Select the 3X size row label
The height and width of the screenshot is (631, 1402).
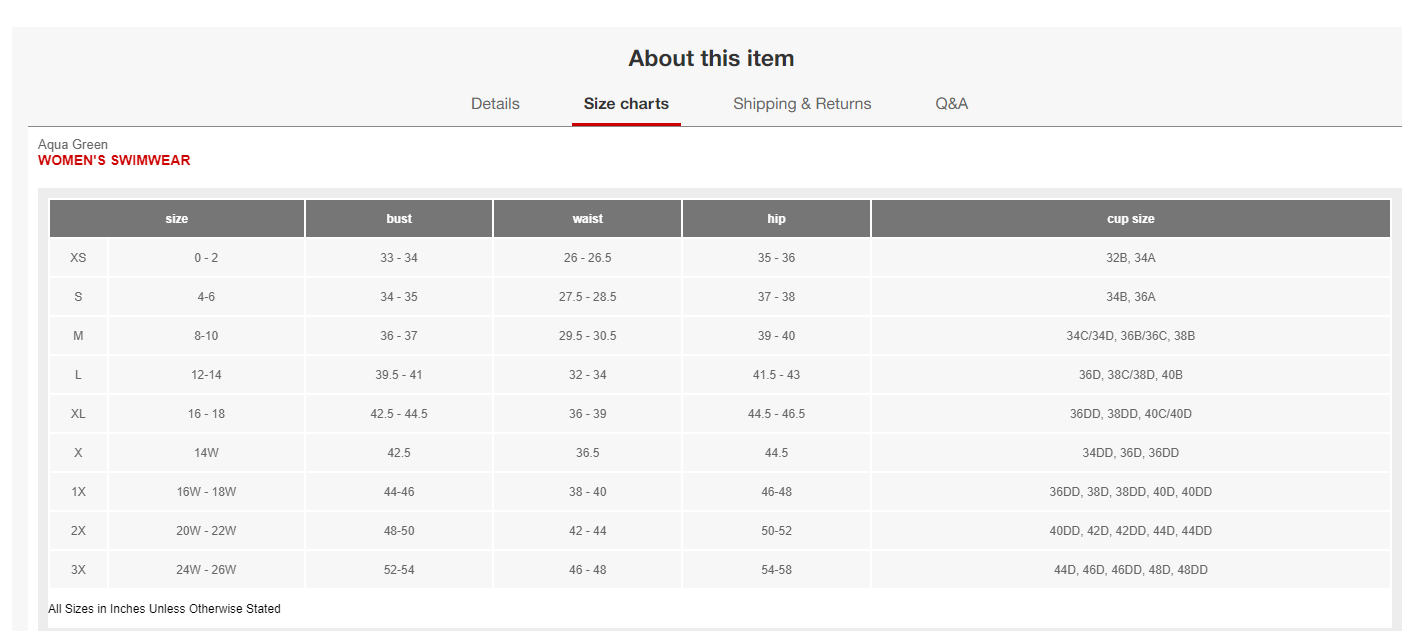(x=78, y=570)
